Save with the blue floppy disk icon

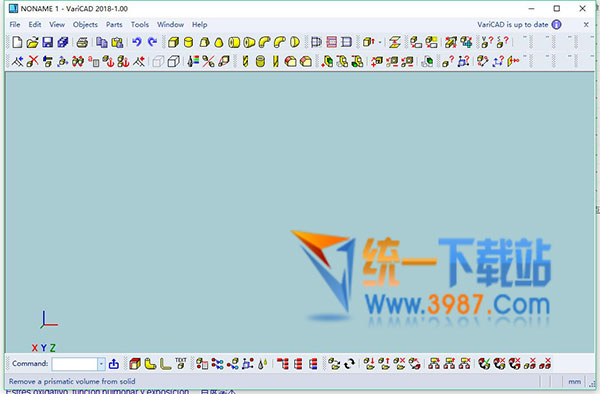pos(47,42)
